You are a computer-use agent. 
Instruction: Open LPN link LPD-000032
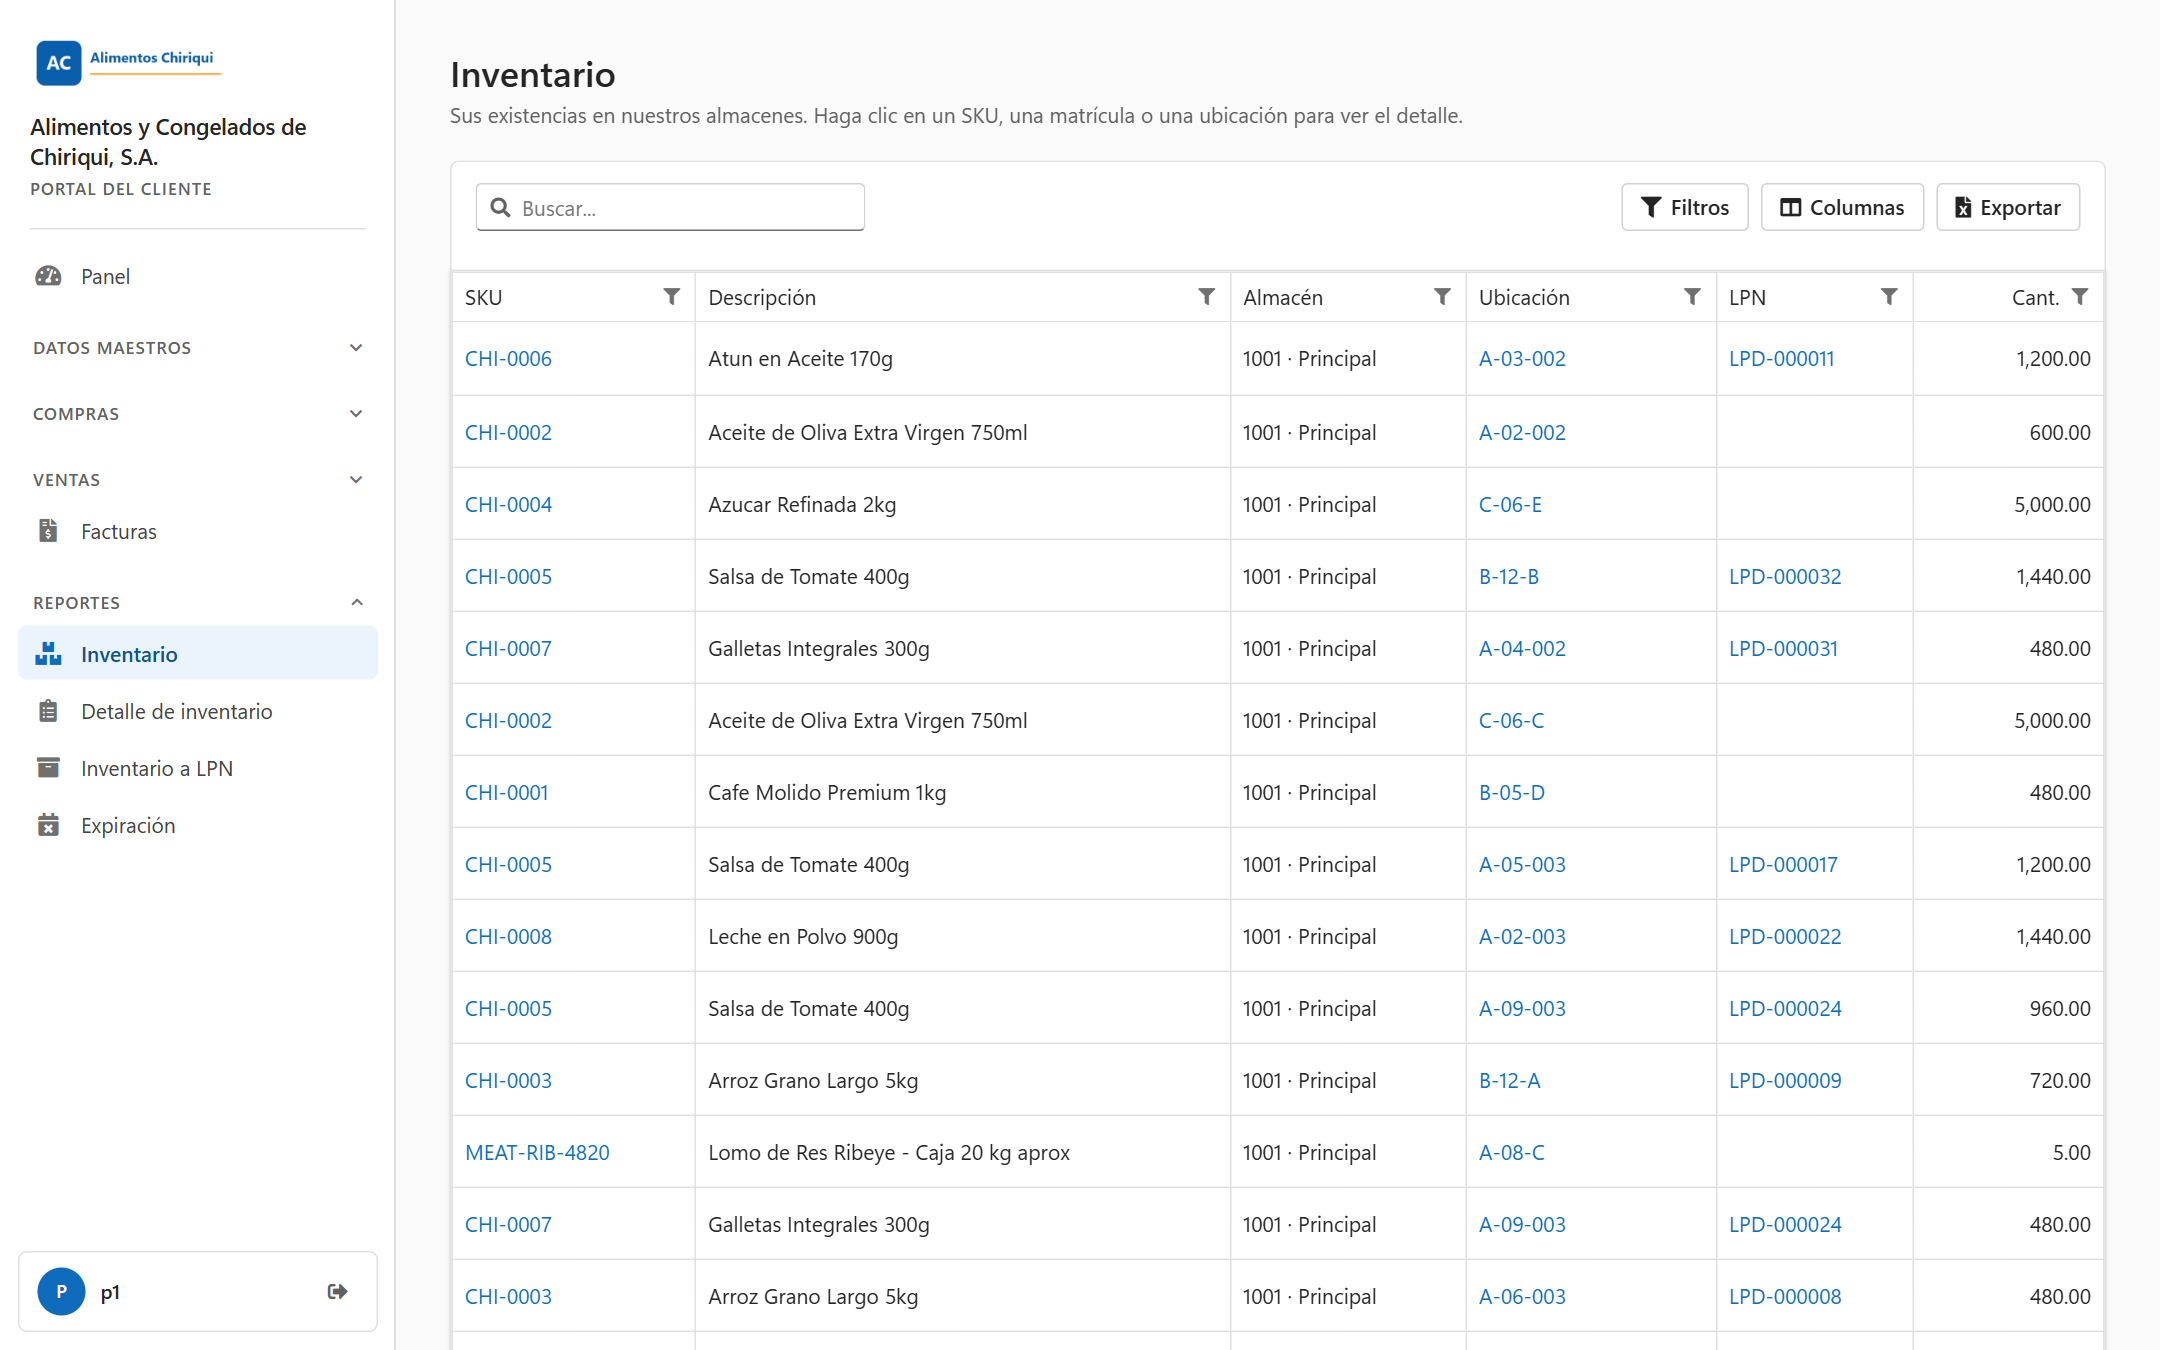click(x=1785, y=577)
